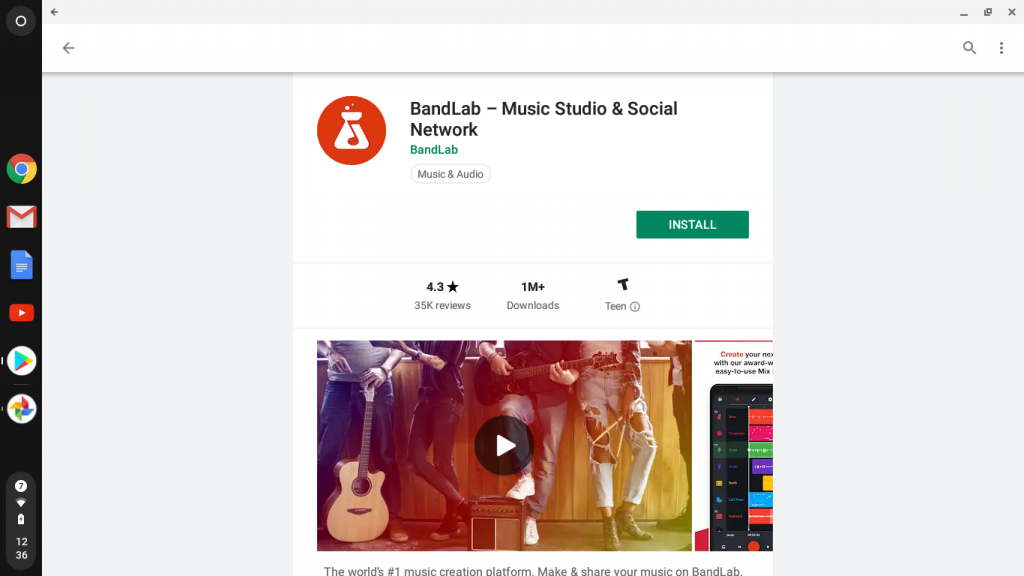The image size is (1024, 576).
Task: Install the BandLab app
Action: pos(692,225)
